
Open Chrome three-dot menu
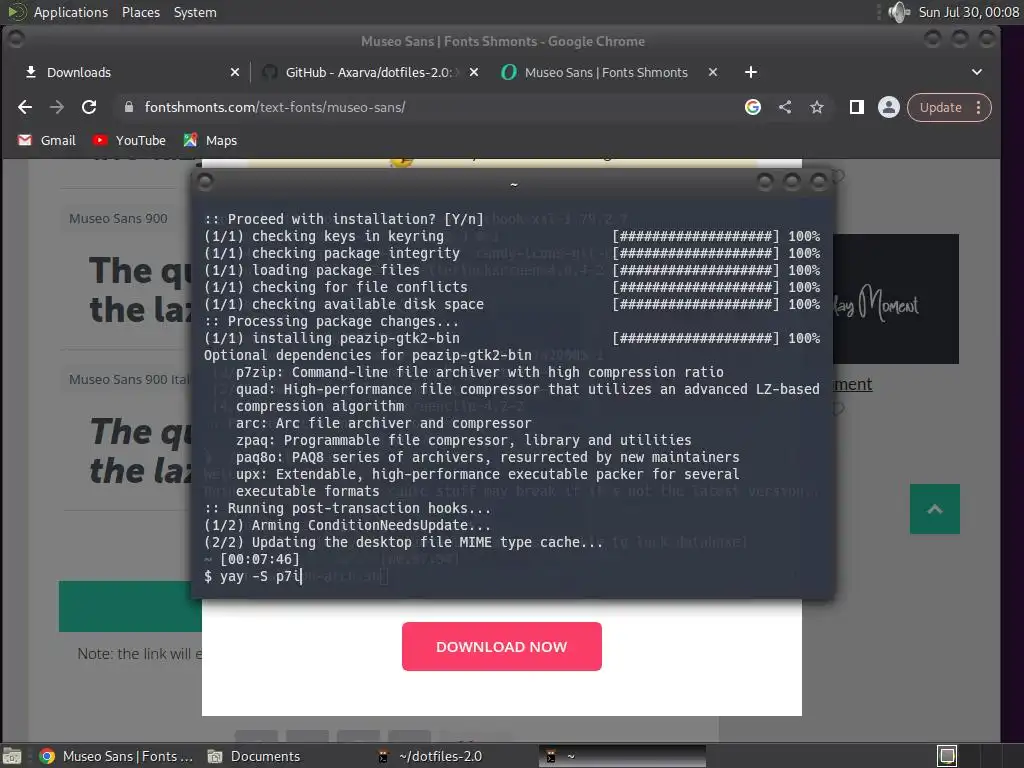click(x=978, y=108)
